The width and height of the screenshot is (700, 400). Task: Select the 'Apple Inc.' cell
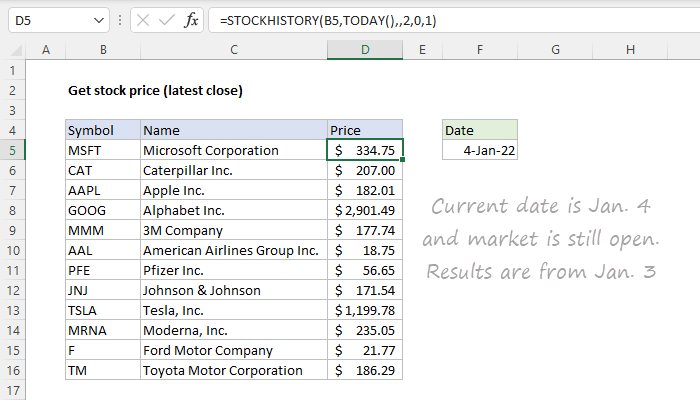234,190
